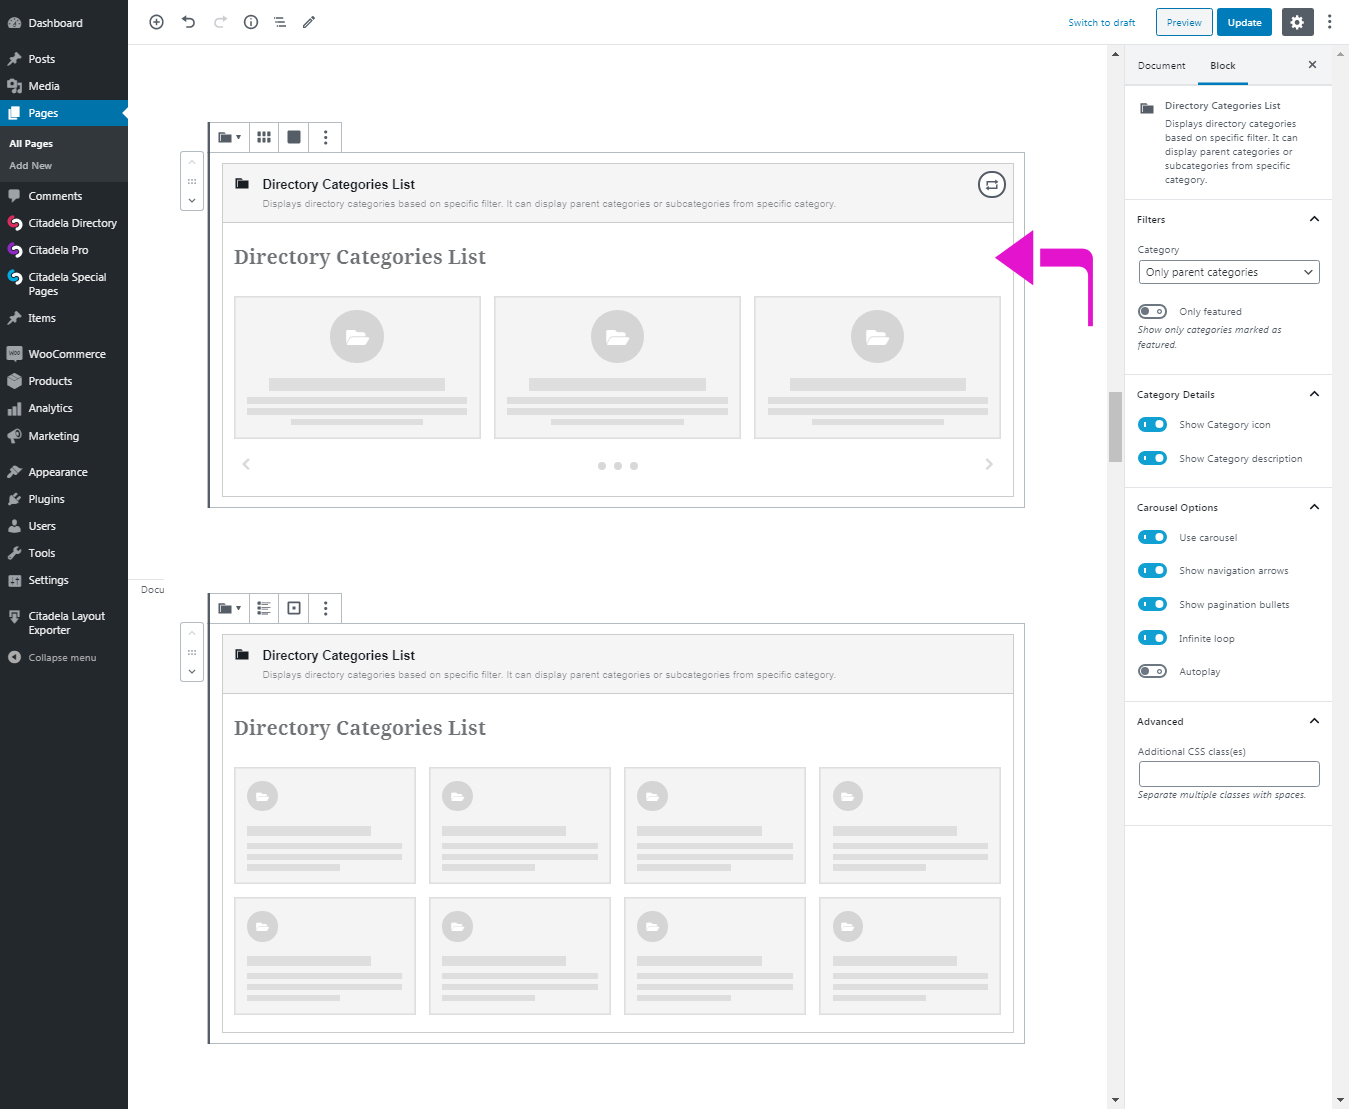The height and width of the screenshot is (1109, 1349).
Task: Disable the Infinite loop toggle
Action: (x=1152, y=637)
